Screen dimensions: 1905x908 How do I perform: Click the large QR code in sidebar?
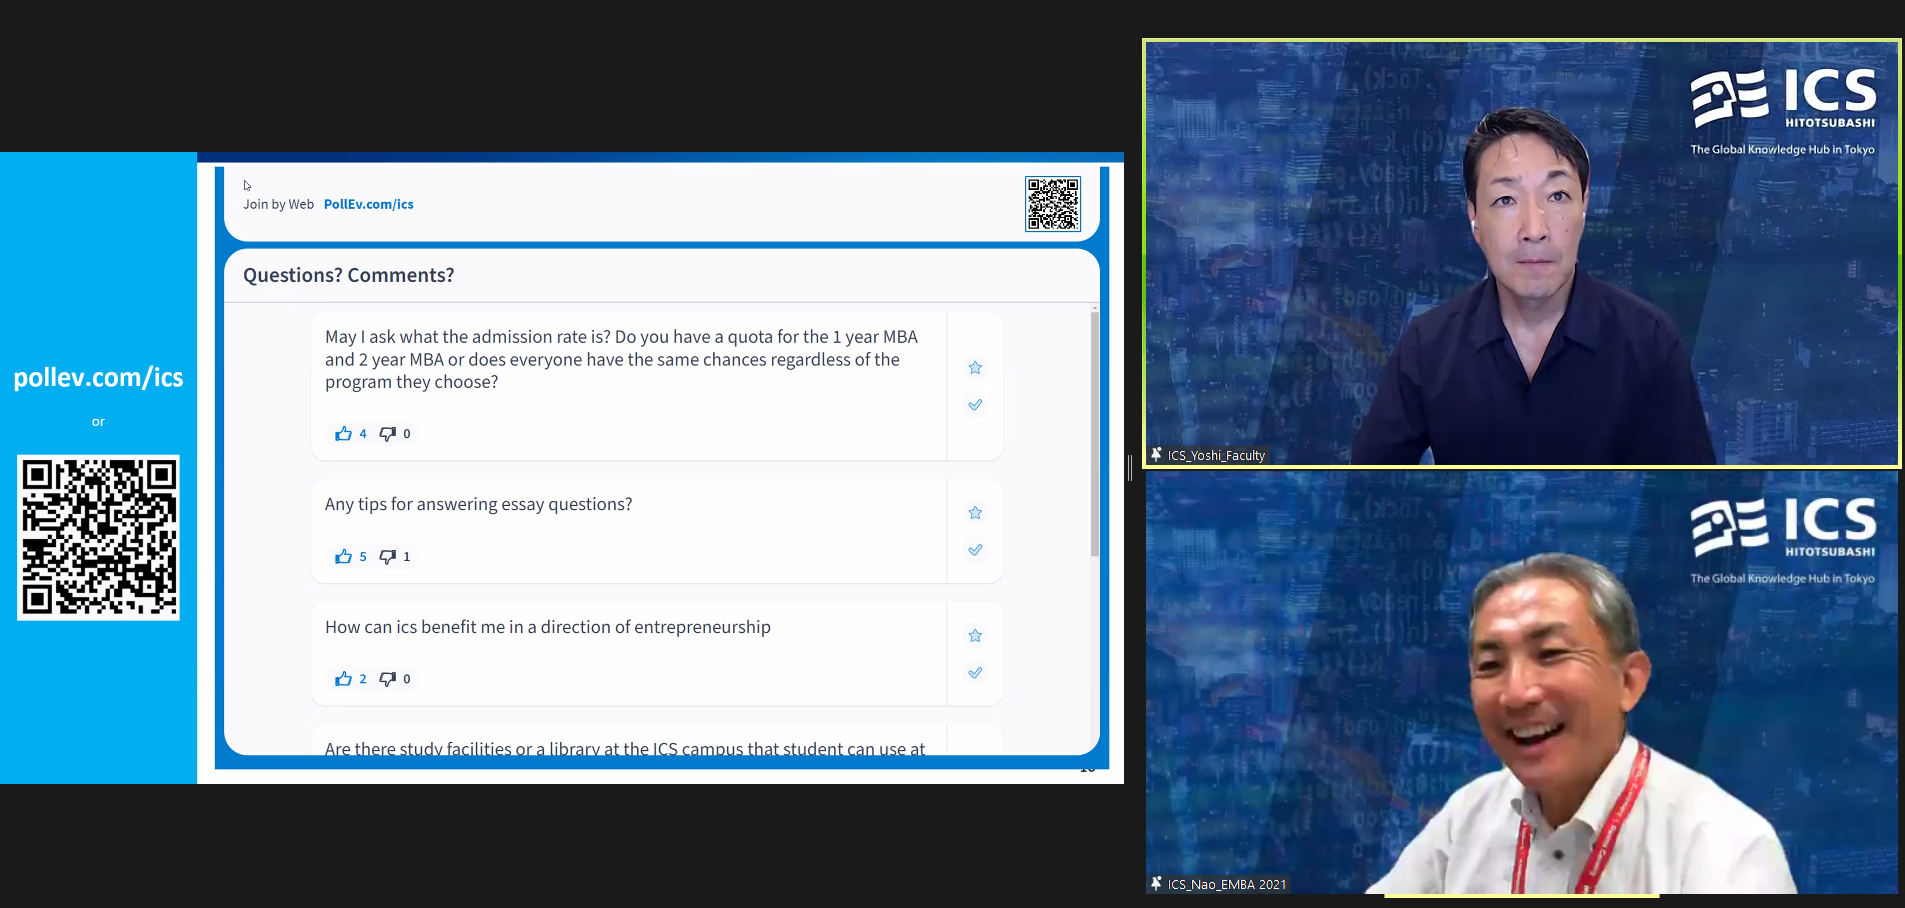click(98, 538)
